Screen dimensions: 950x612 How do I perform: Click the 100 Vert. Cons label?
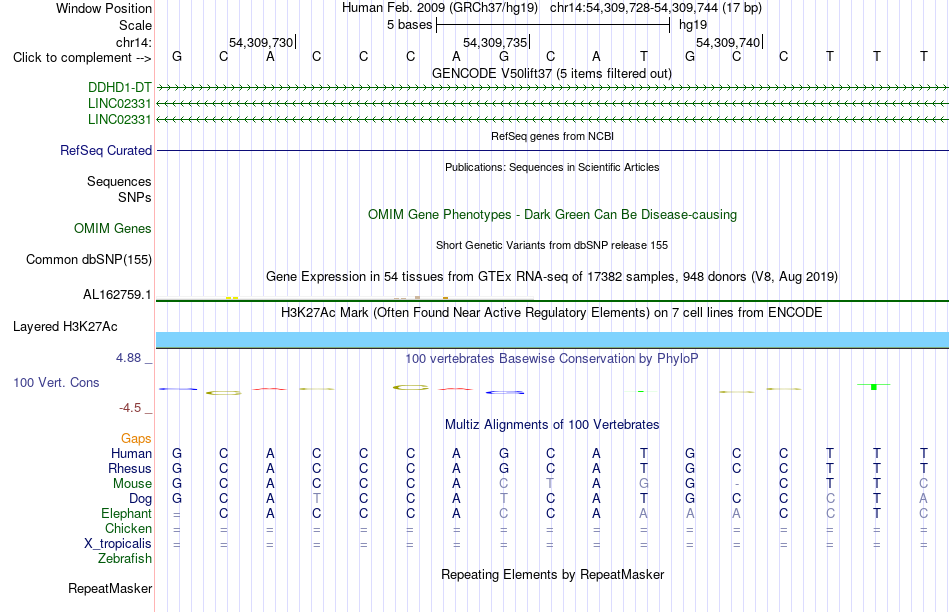(56, 382)
